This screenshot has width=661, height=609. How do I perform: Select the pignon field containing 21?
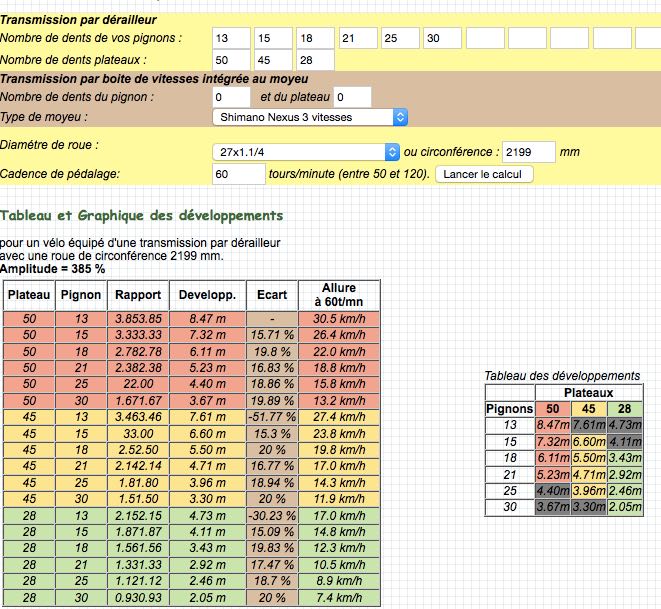tap(358, 38)
